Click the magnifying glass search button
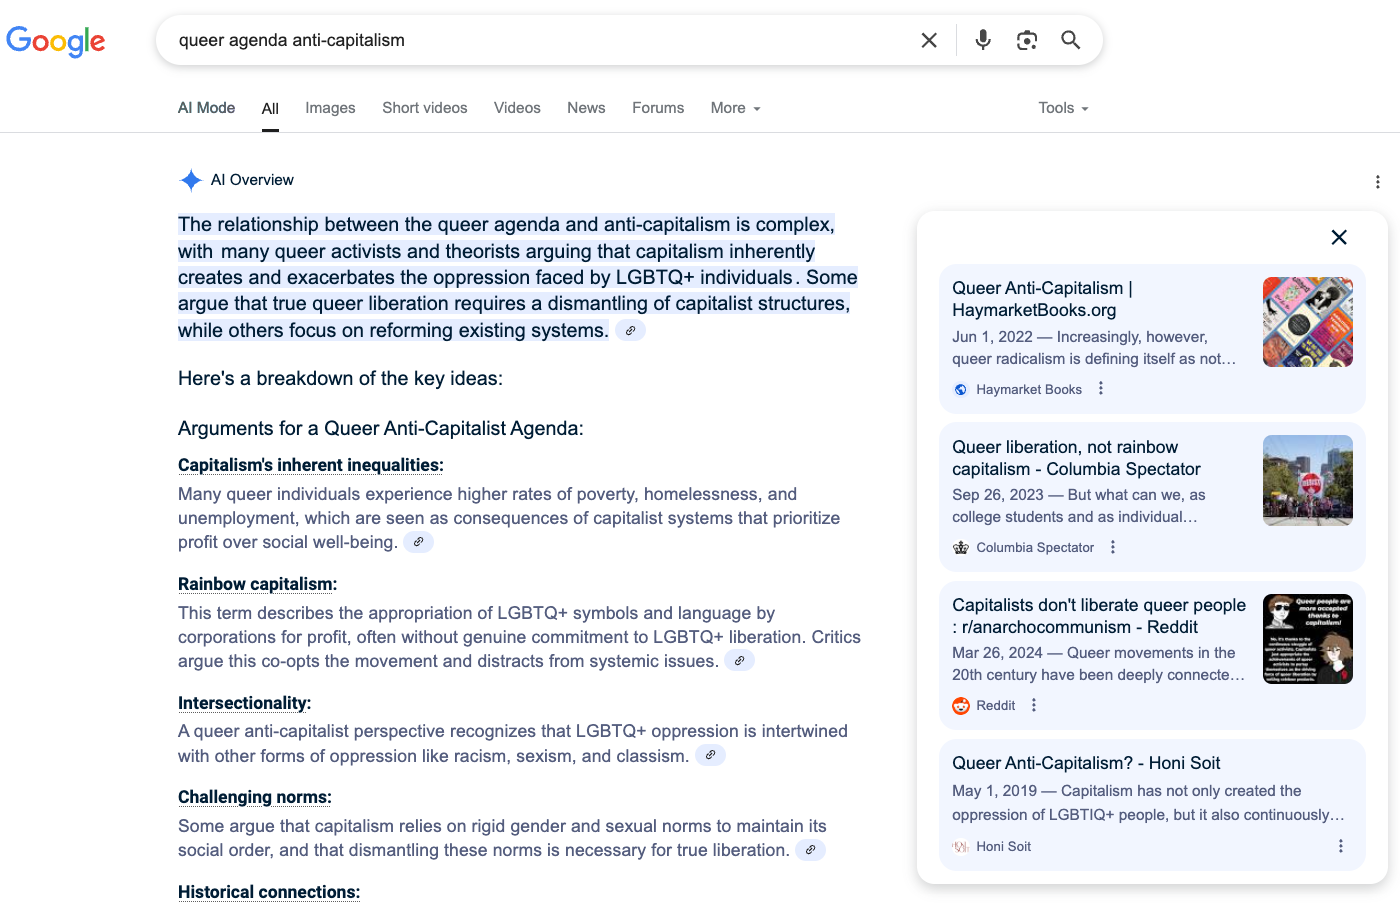Screen dimensions: 1400x908 click(1071, 40)
